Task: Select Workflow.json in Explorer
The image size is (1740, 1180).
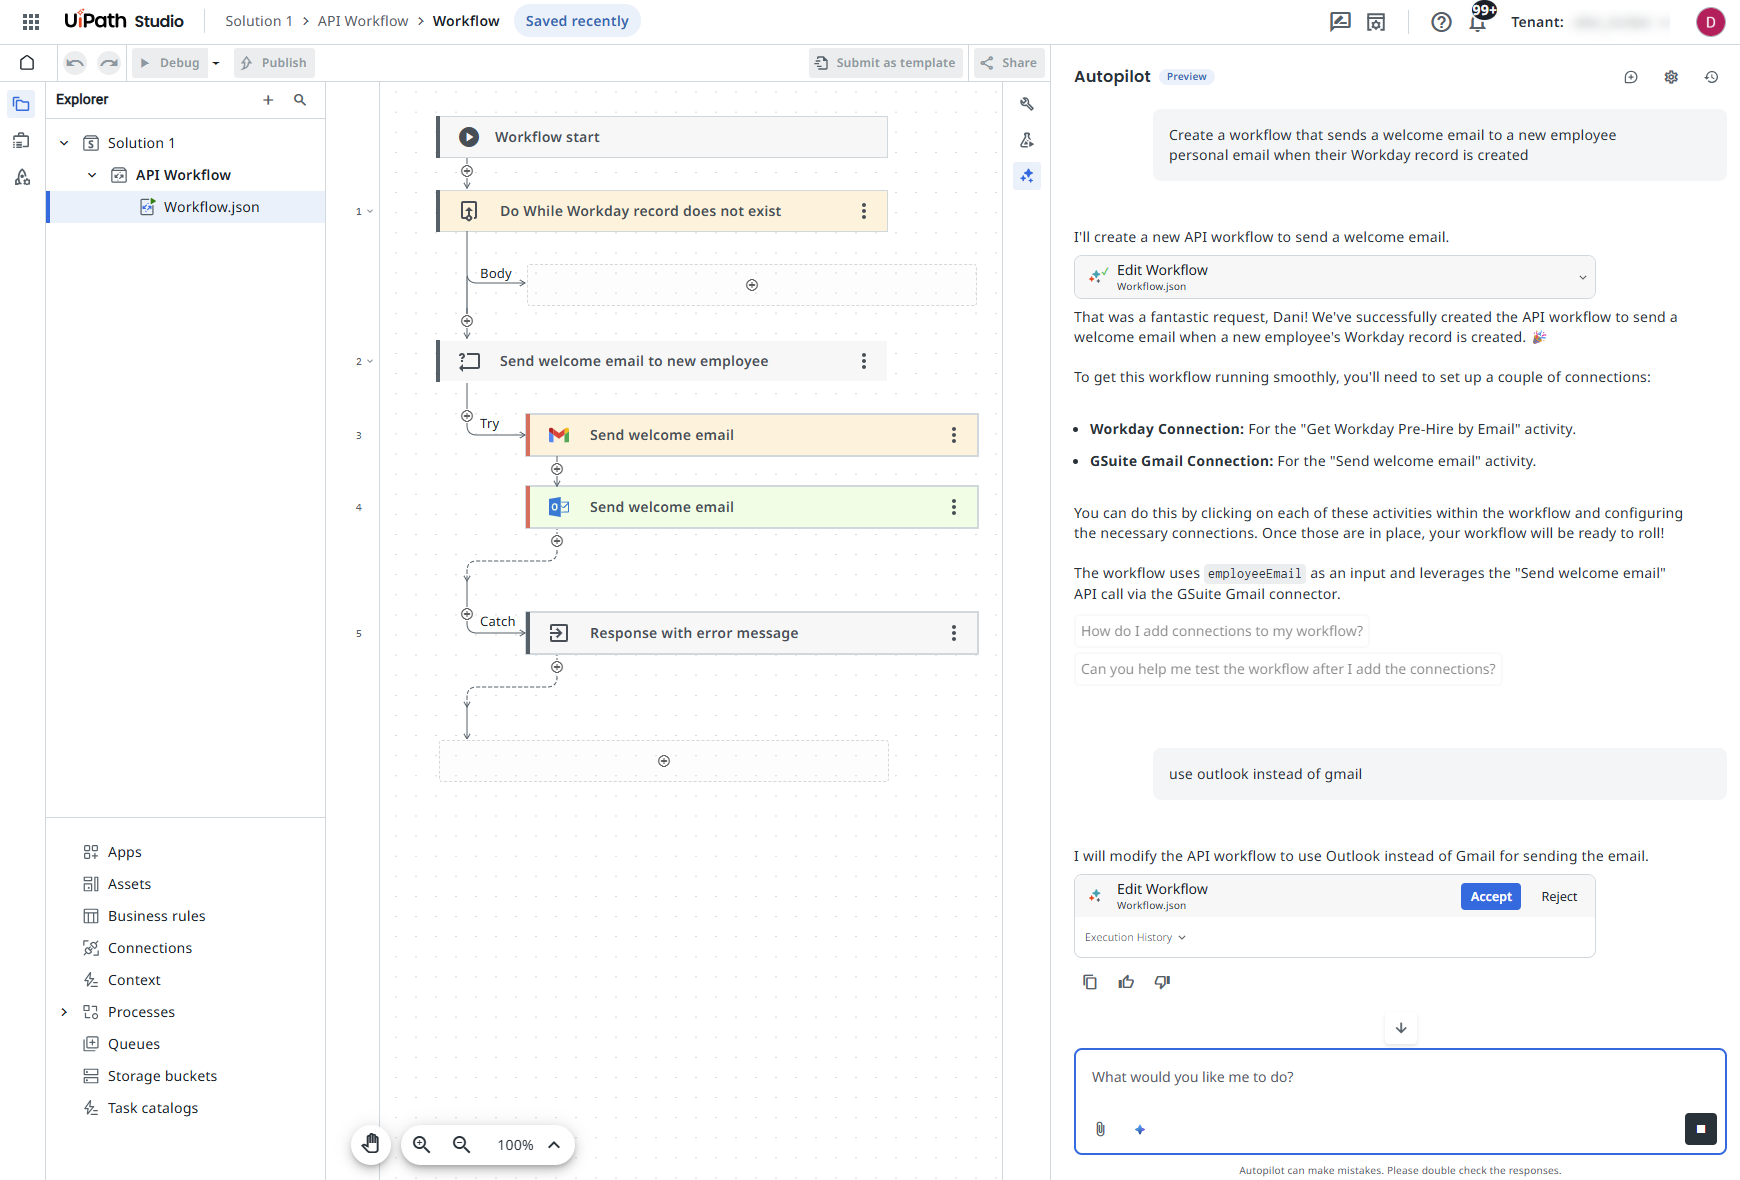Action: tap(186, 207)
